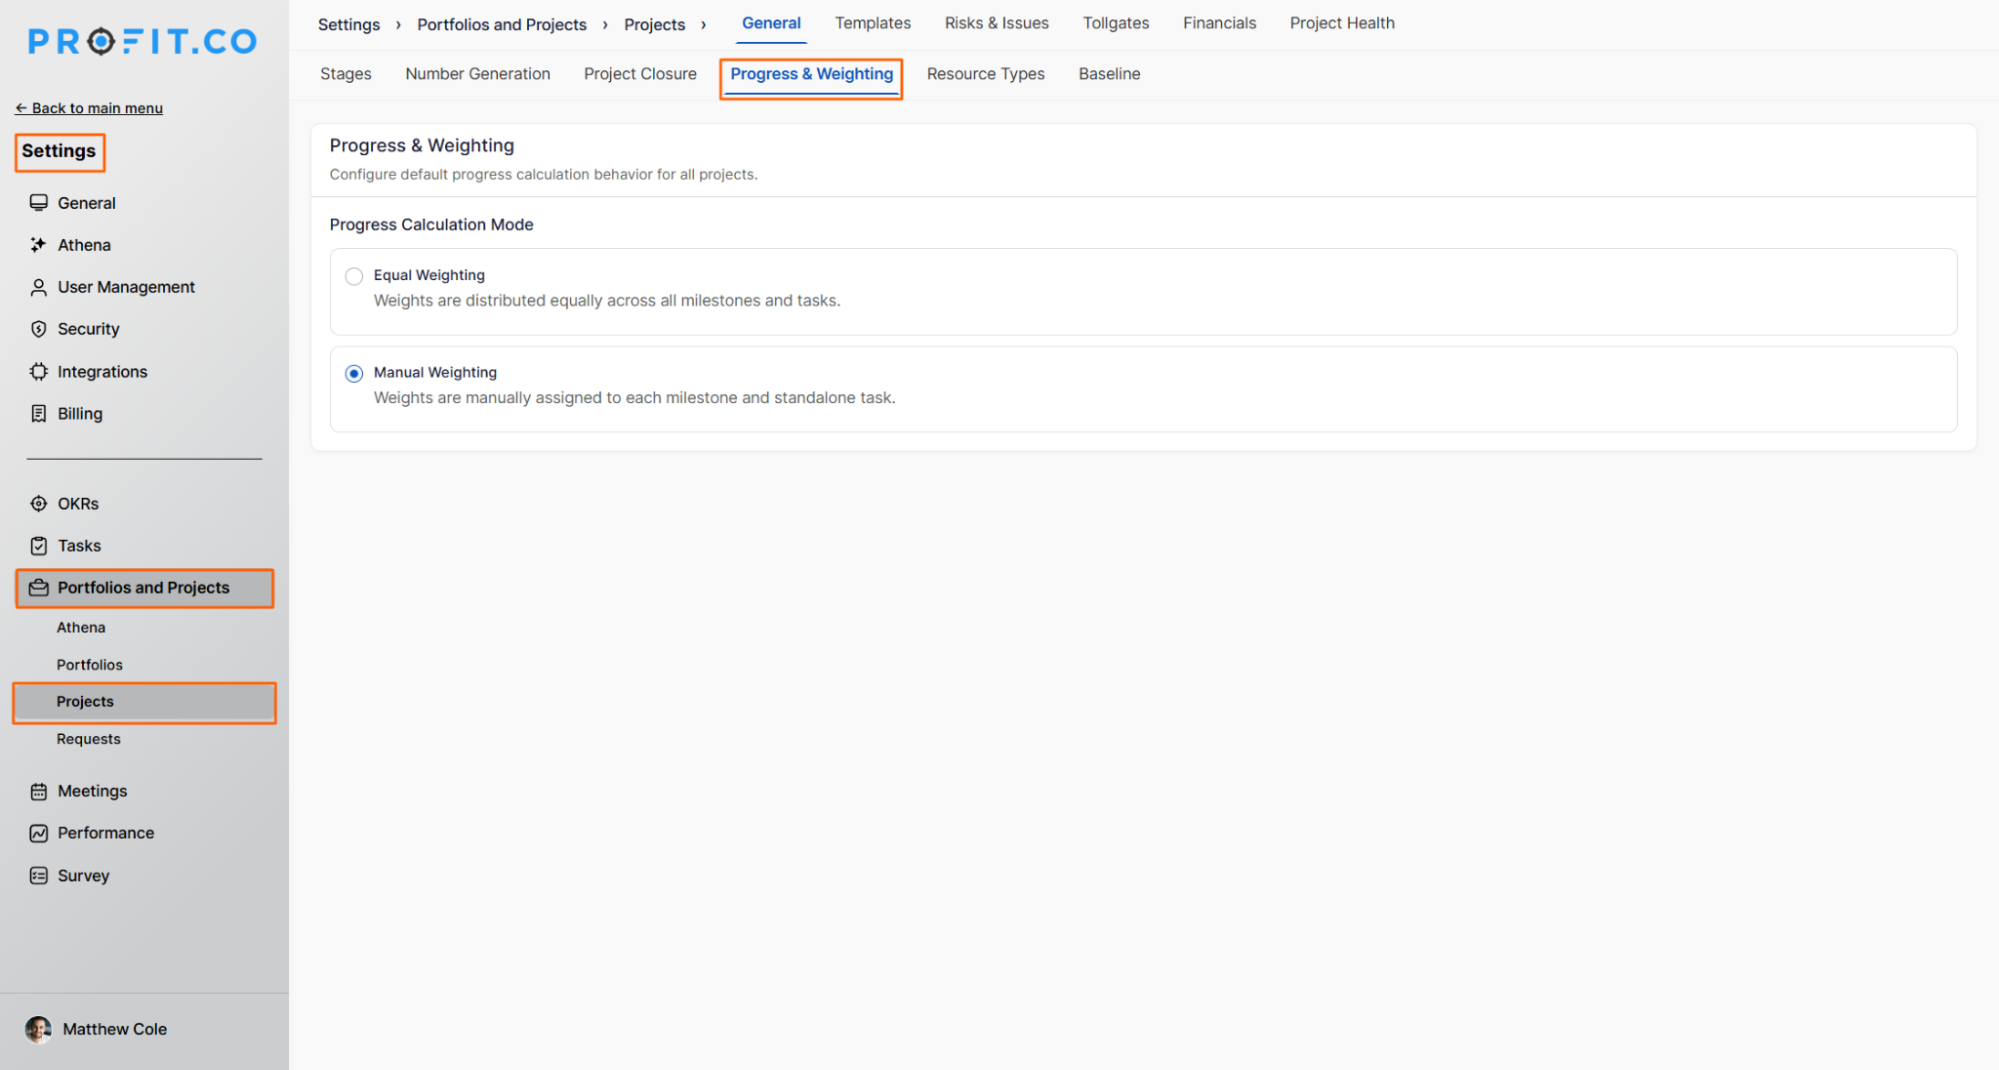Click the General settings monitor icon

(39, 203)
